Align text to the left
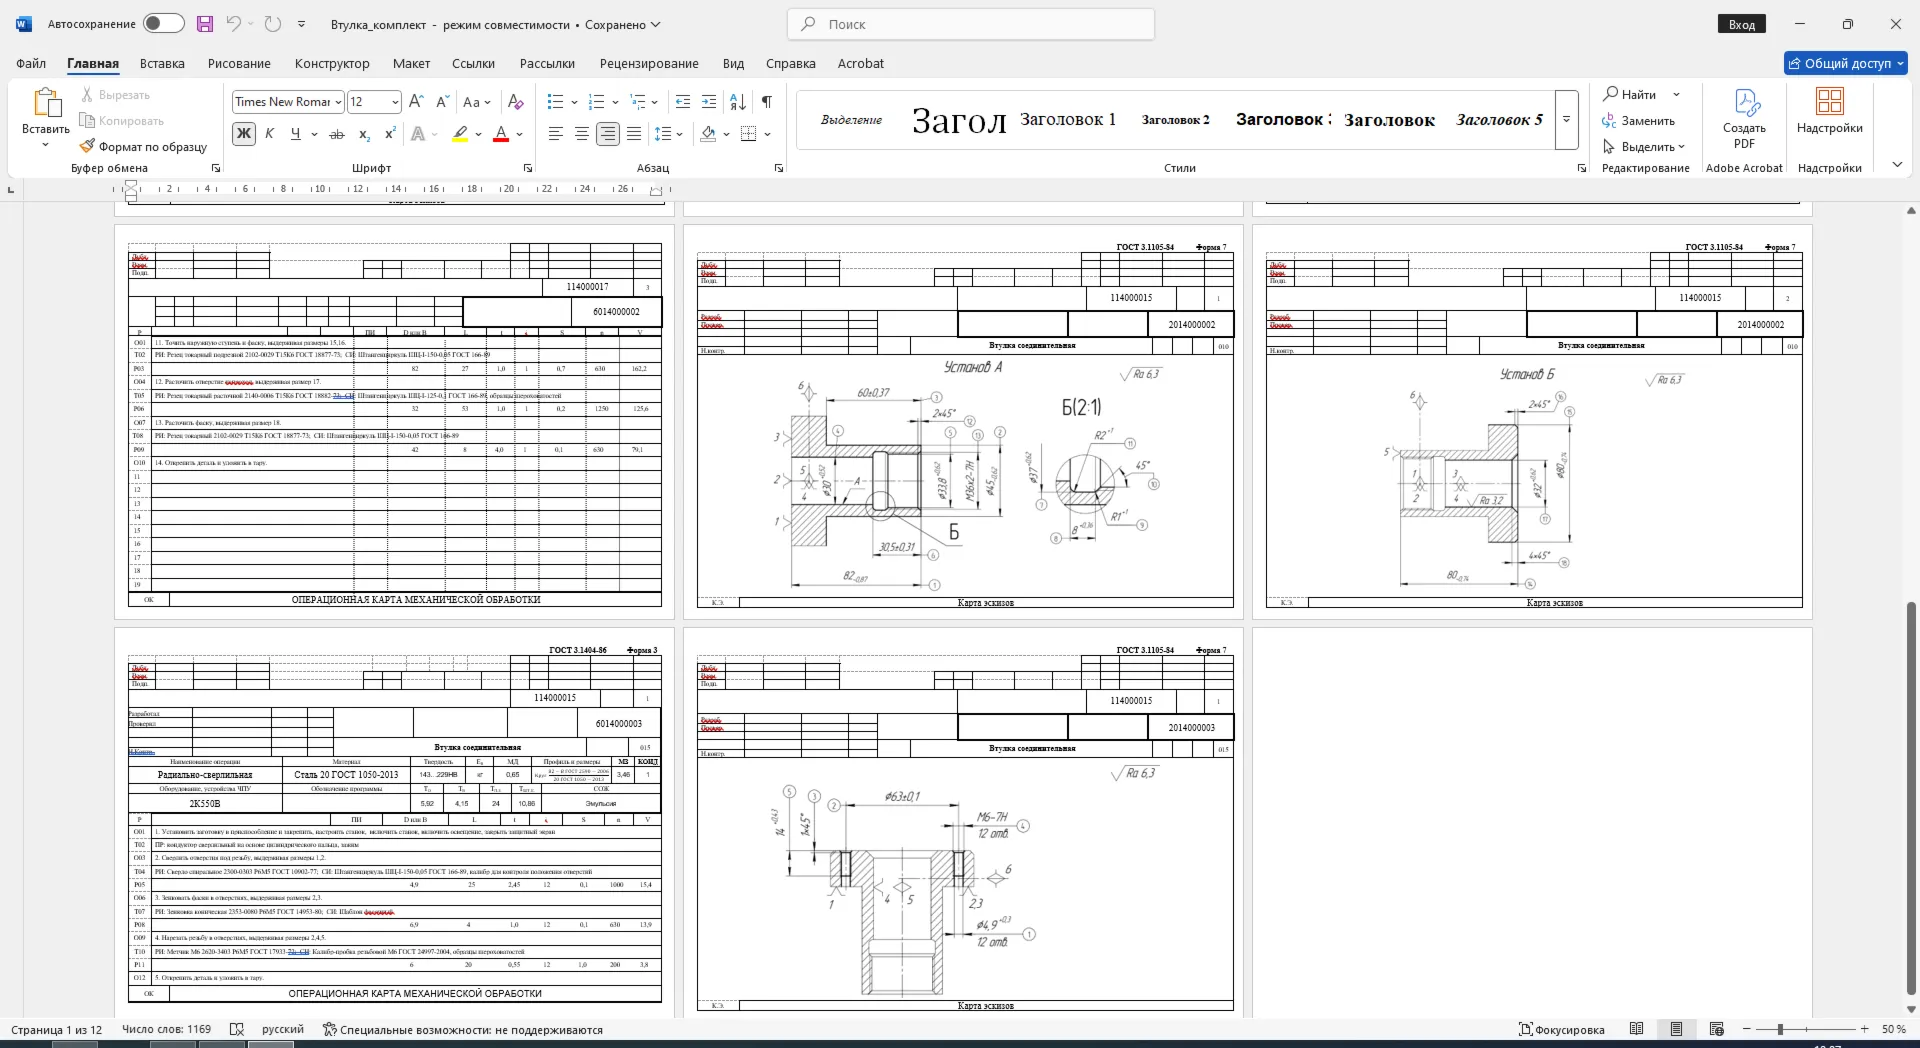The image size is (1920, 1048). [555, 134]
